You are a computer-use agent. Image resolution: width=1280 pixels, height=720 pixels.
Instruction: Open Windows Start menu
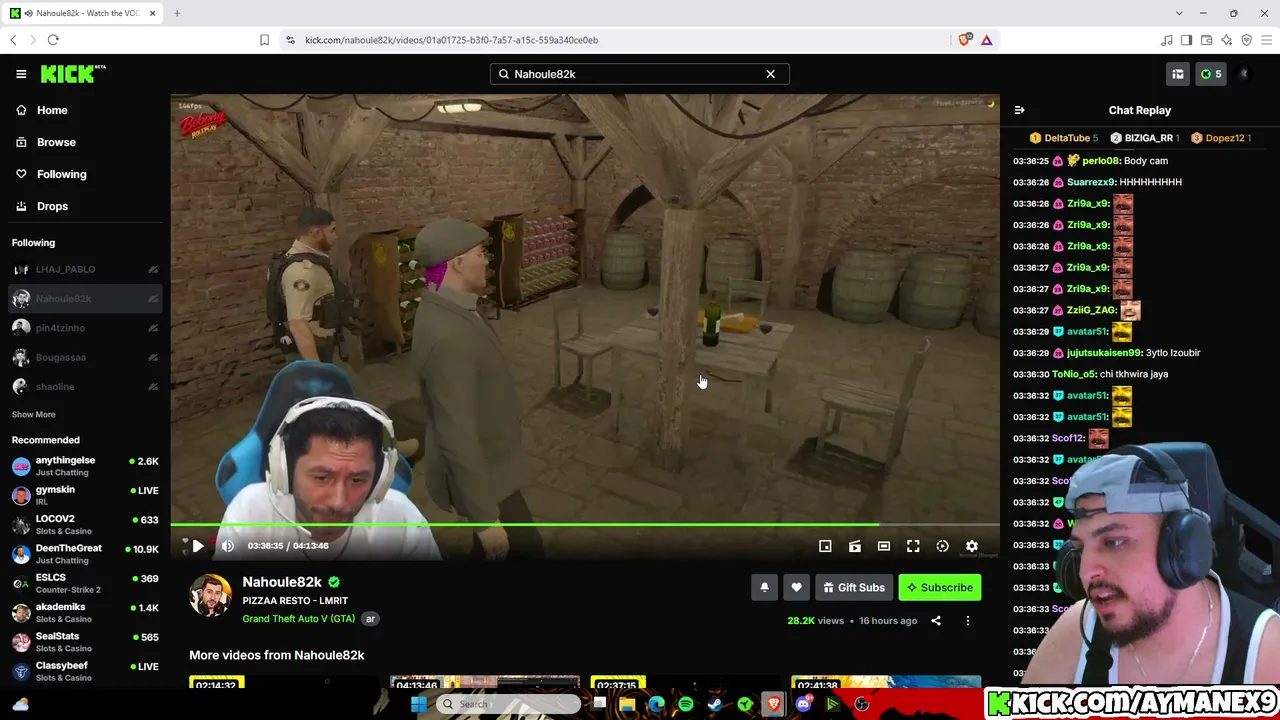[419, 704]
